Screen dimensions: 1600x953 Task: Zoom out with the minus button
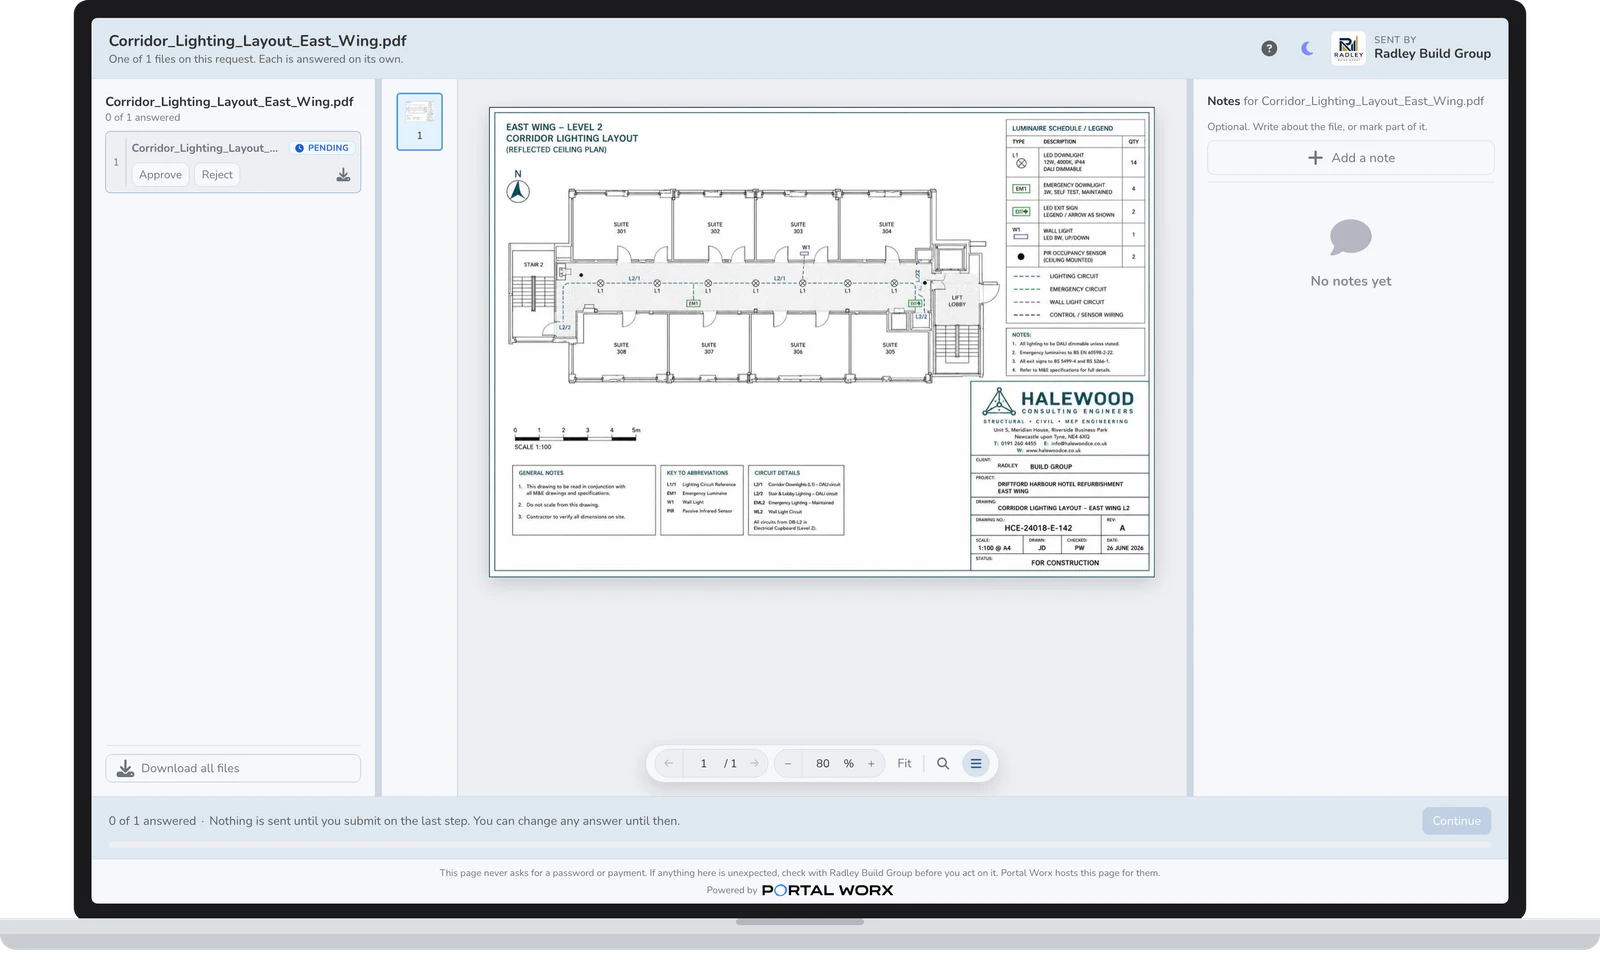(788, 764)
